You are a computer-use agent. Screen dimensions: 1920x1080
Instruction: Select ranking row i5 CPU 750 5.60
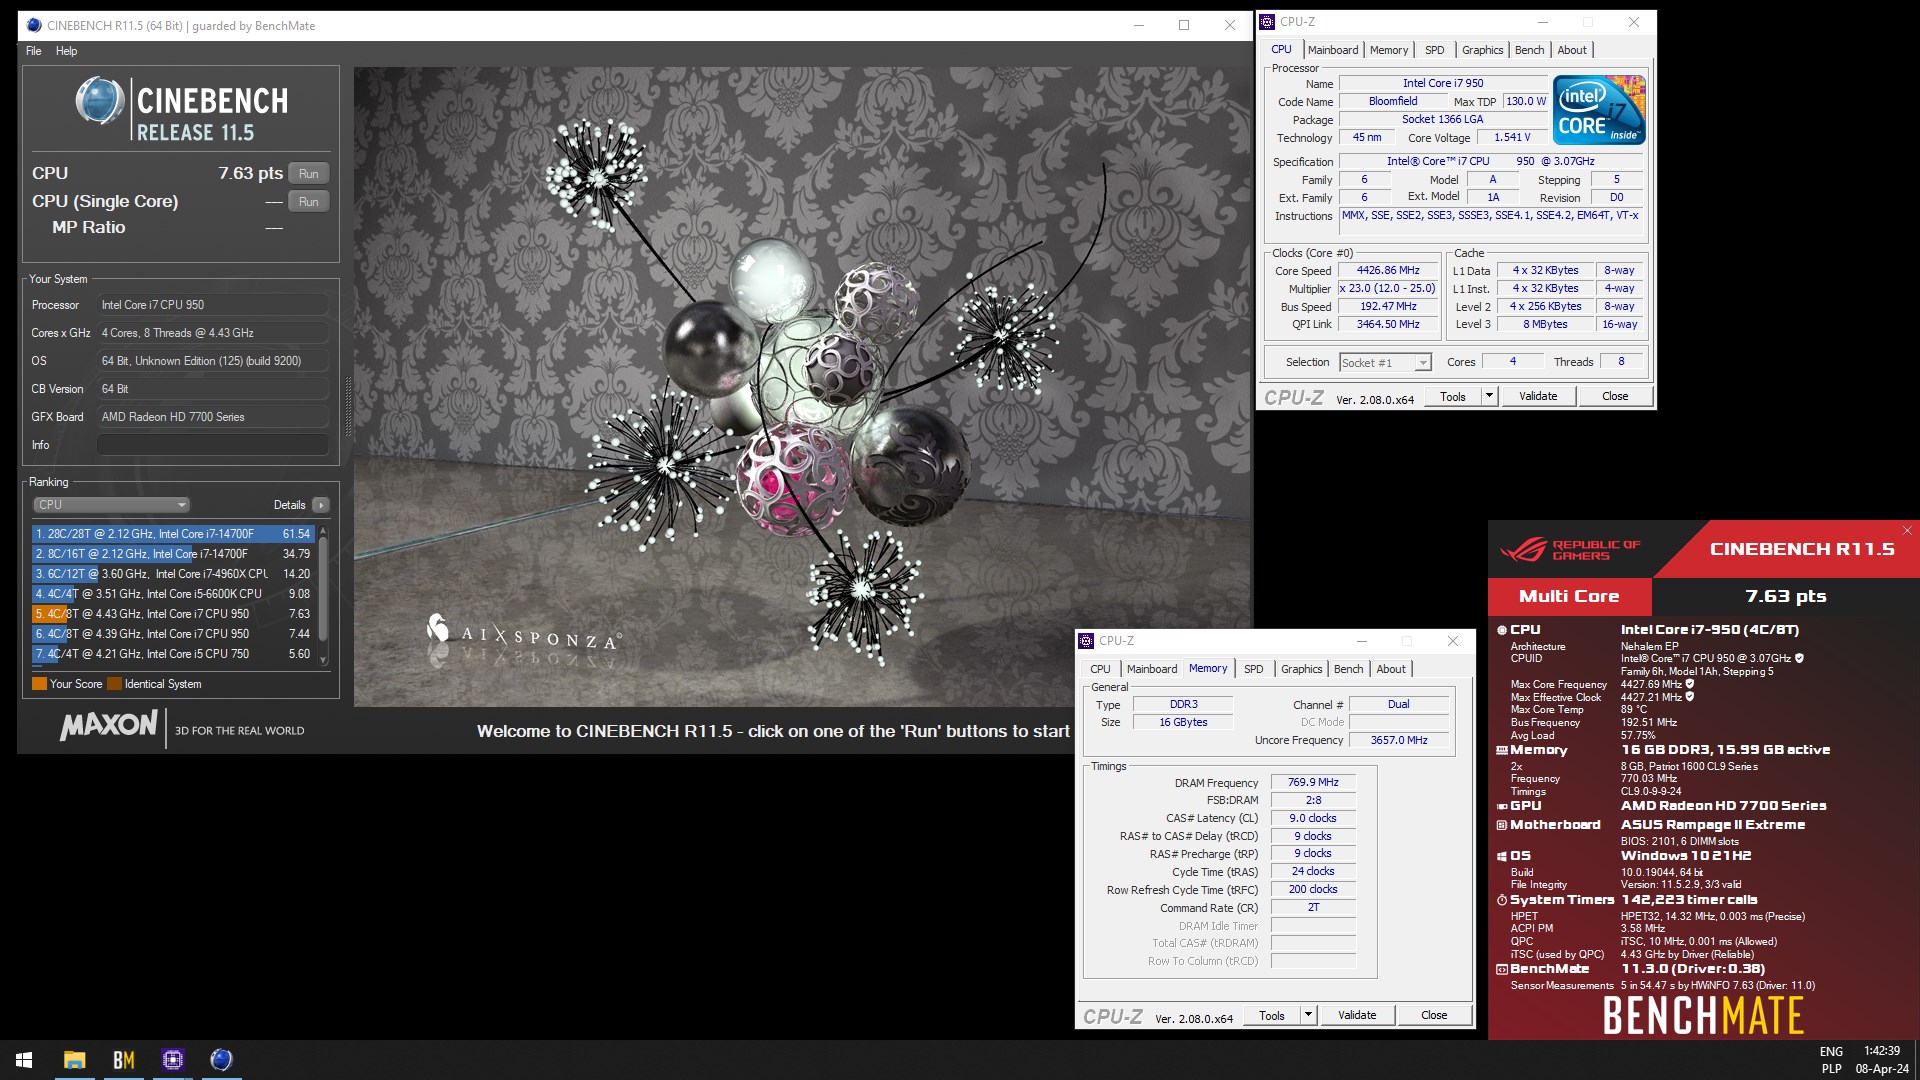(173, 654)
